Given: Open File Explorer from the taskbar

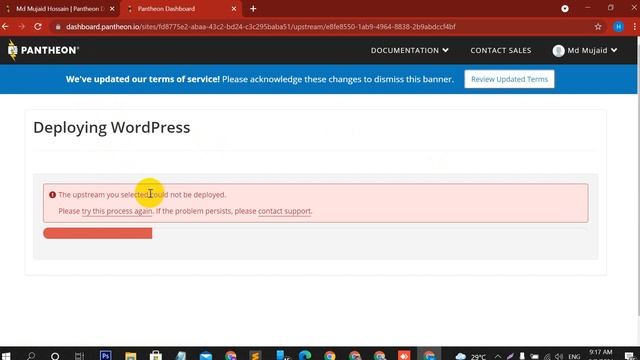Looking at the screenshot, I should point(131,356).
